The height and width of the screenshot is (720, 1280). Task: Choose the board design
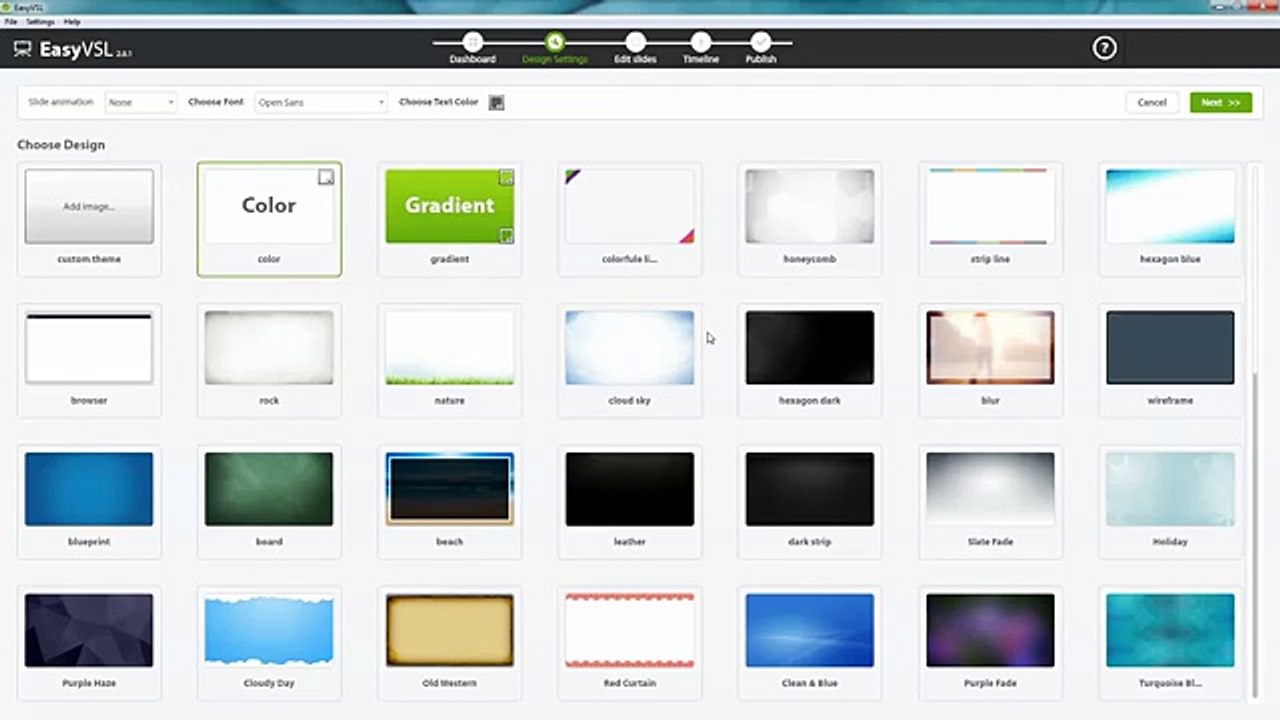point(269,502)
